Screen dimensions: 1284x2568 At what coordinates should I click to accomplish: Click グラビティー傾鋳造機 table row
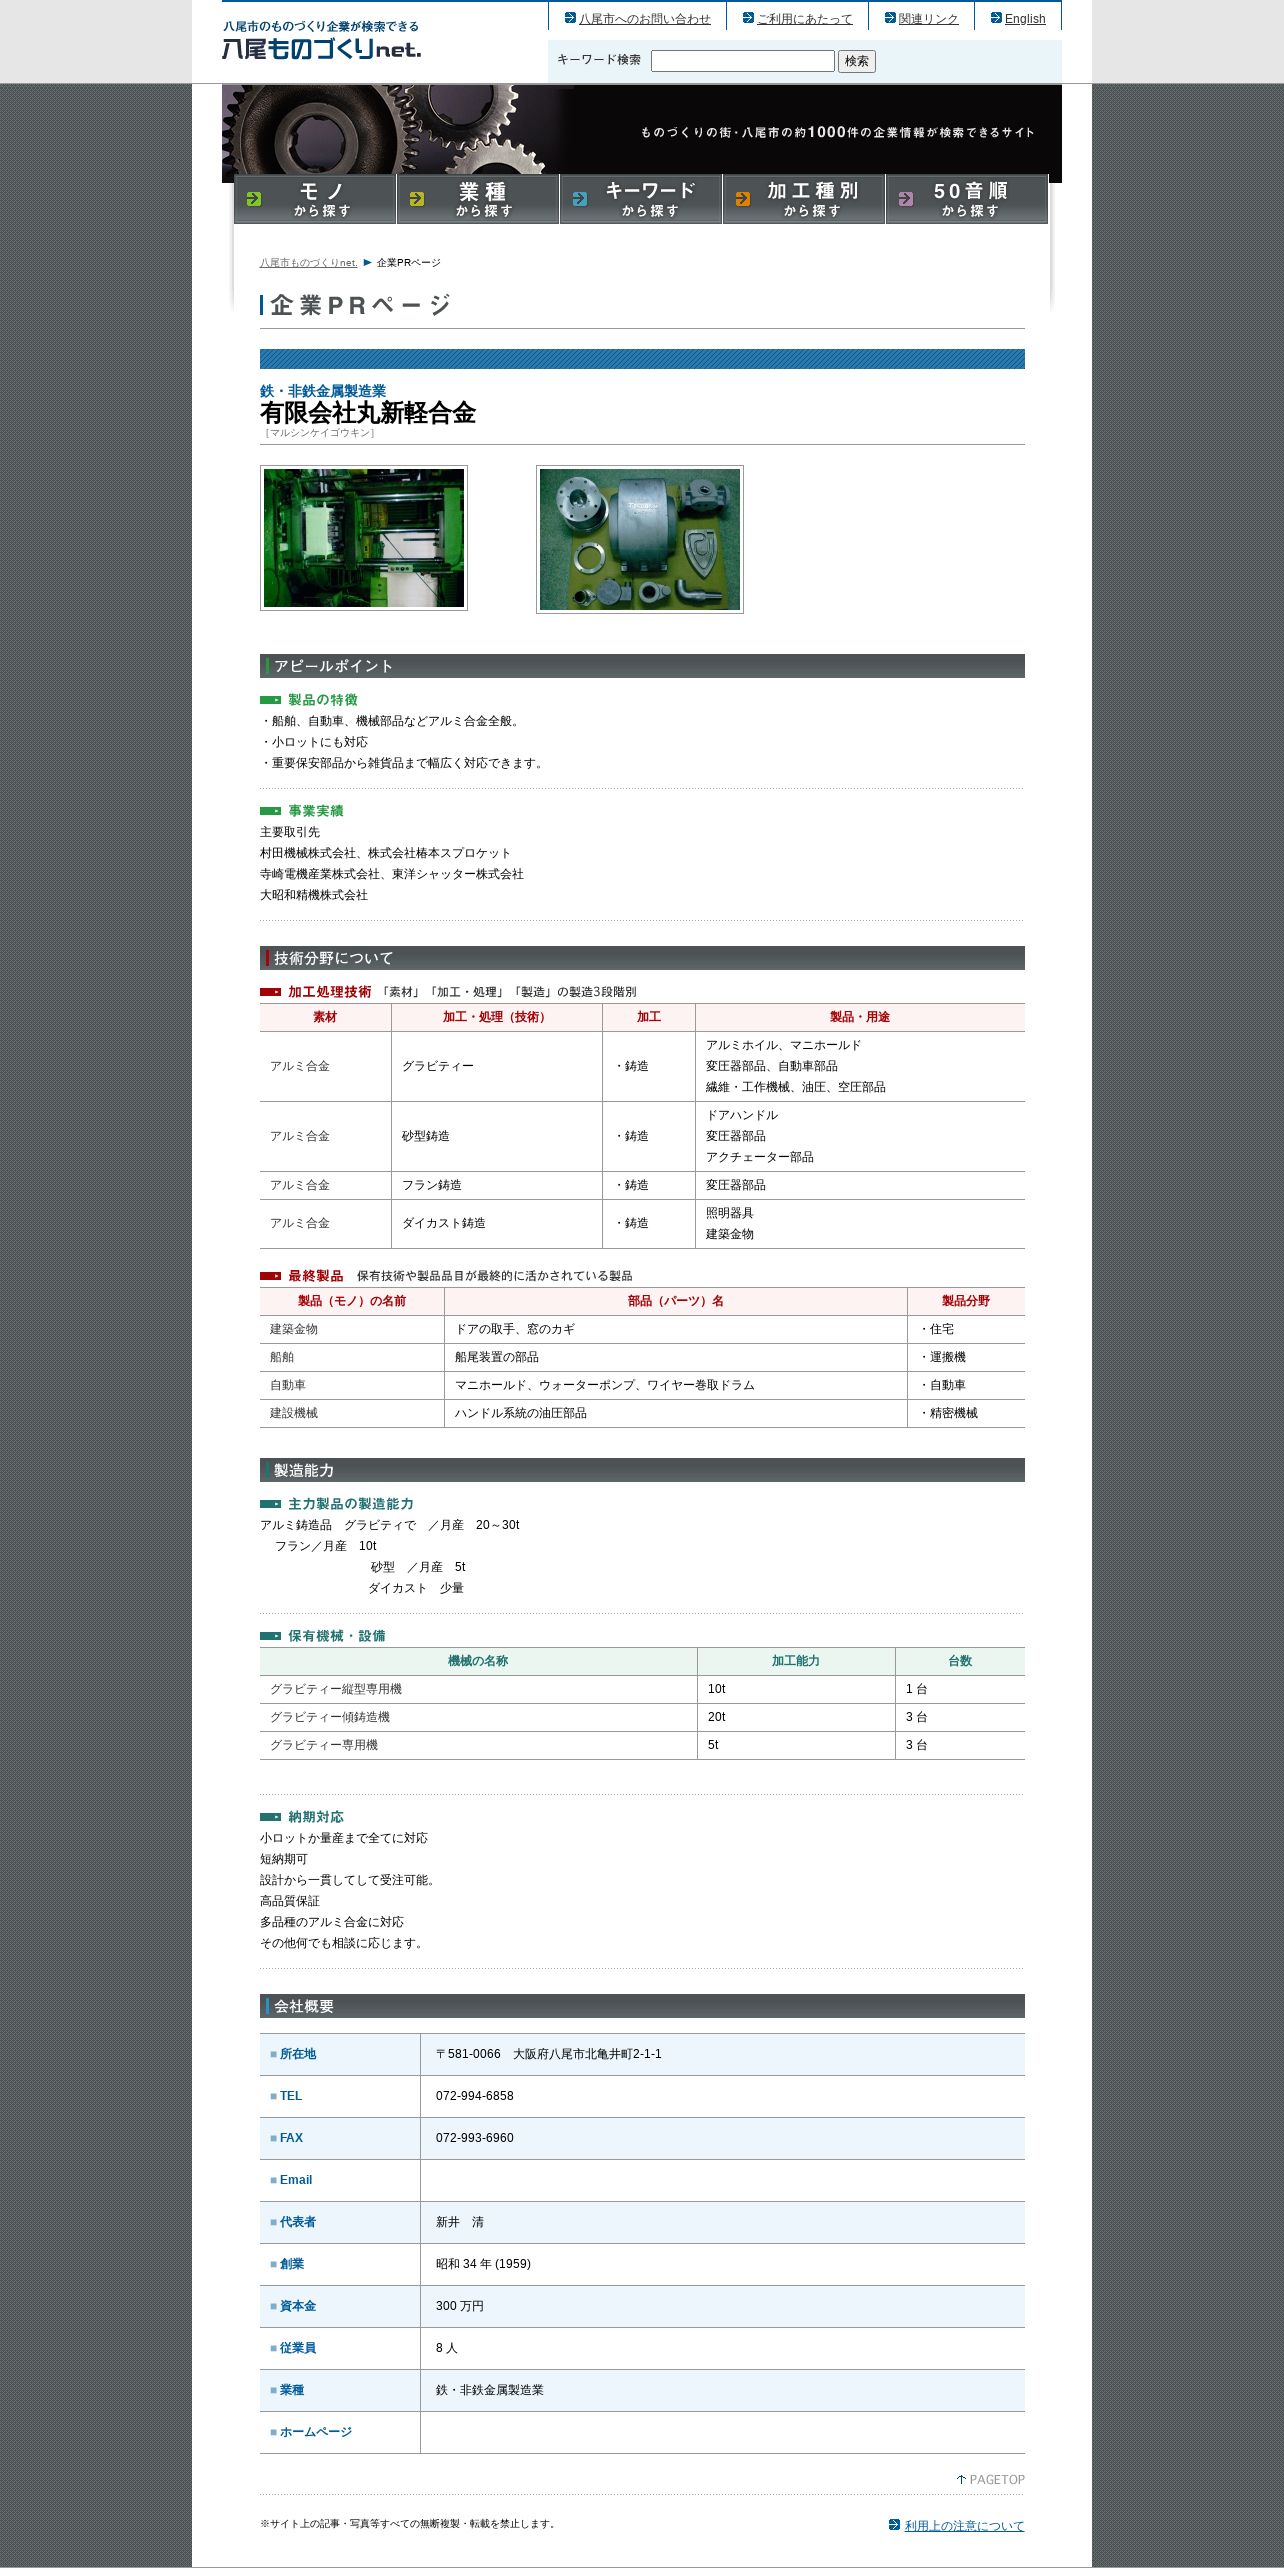point(642,1717)
